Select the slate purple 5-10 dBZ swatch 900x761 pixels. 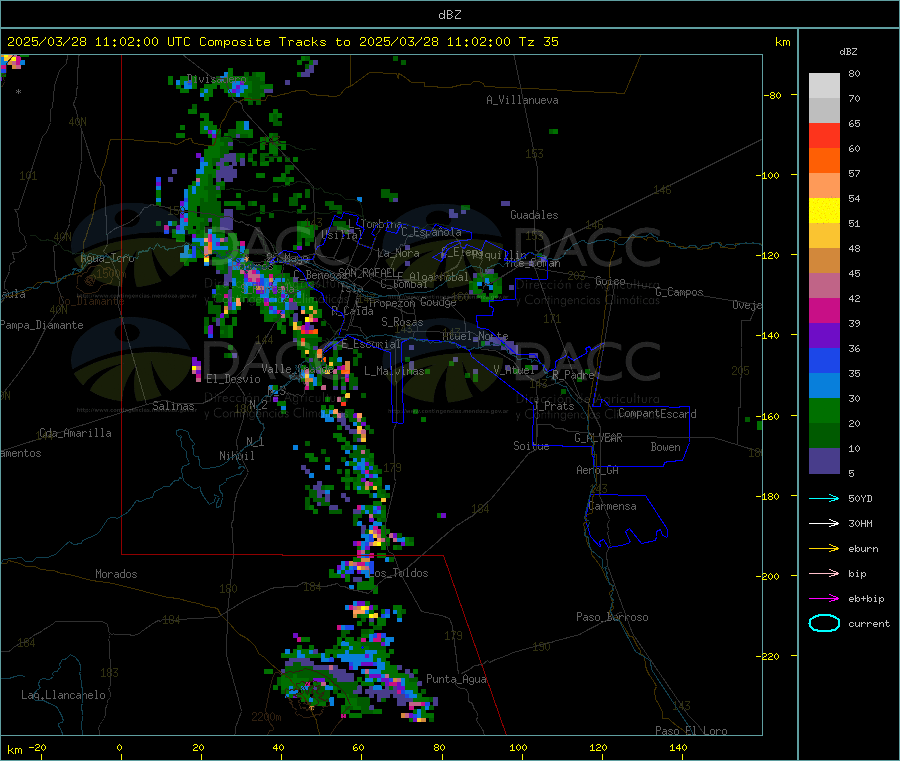coord(824,461)
